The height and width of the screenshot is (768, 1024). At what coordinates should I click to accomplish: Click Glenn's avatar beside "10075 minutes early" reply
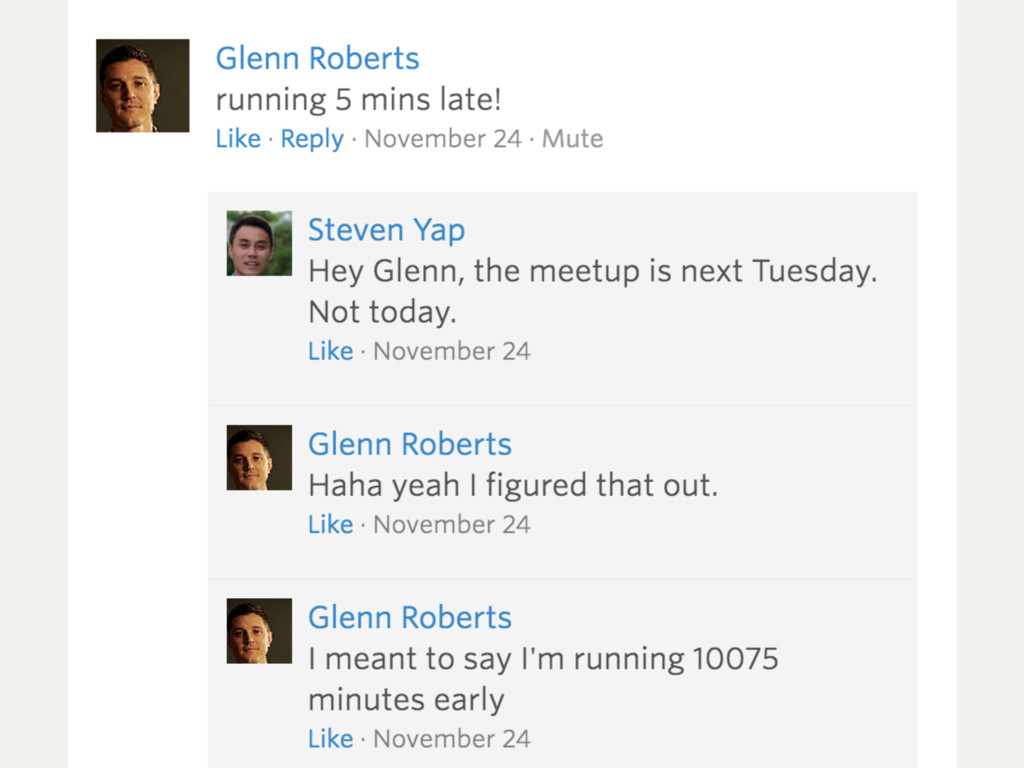coord(259,631)
